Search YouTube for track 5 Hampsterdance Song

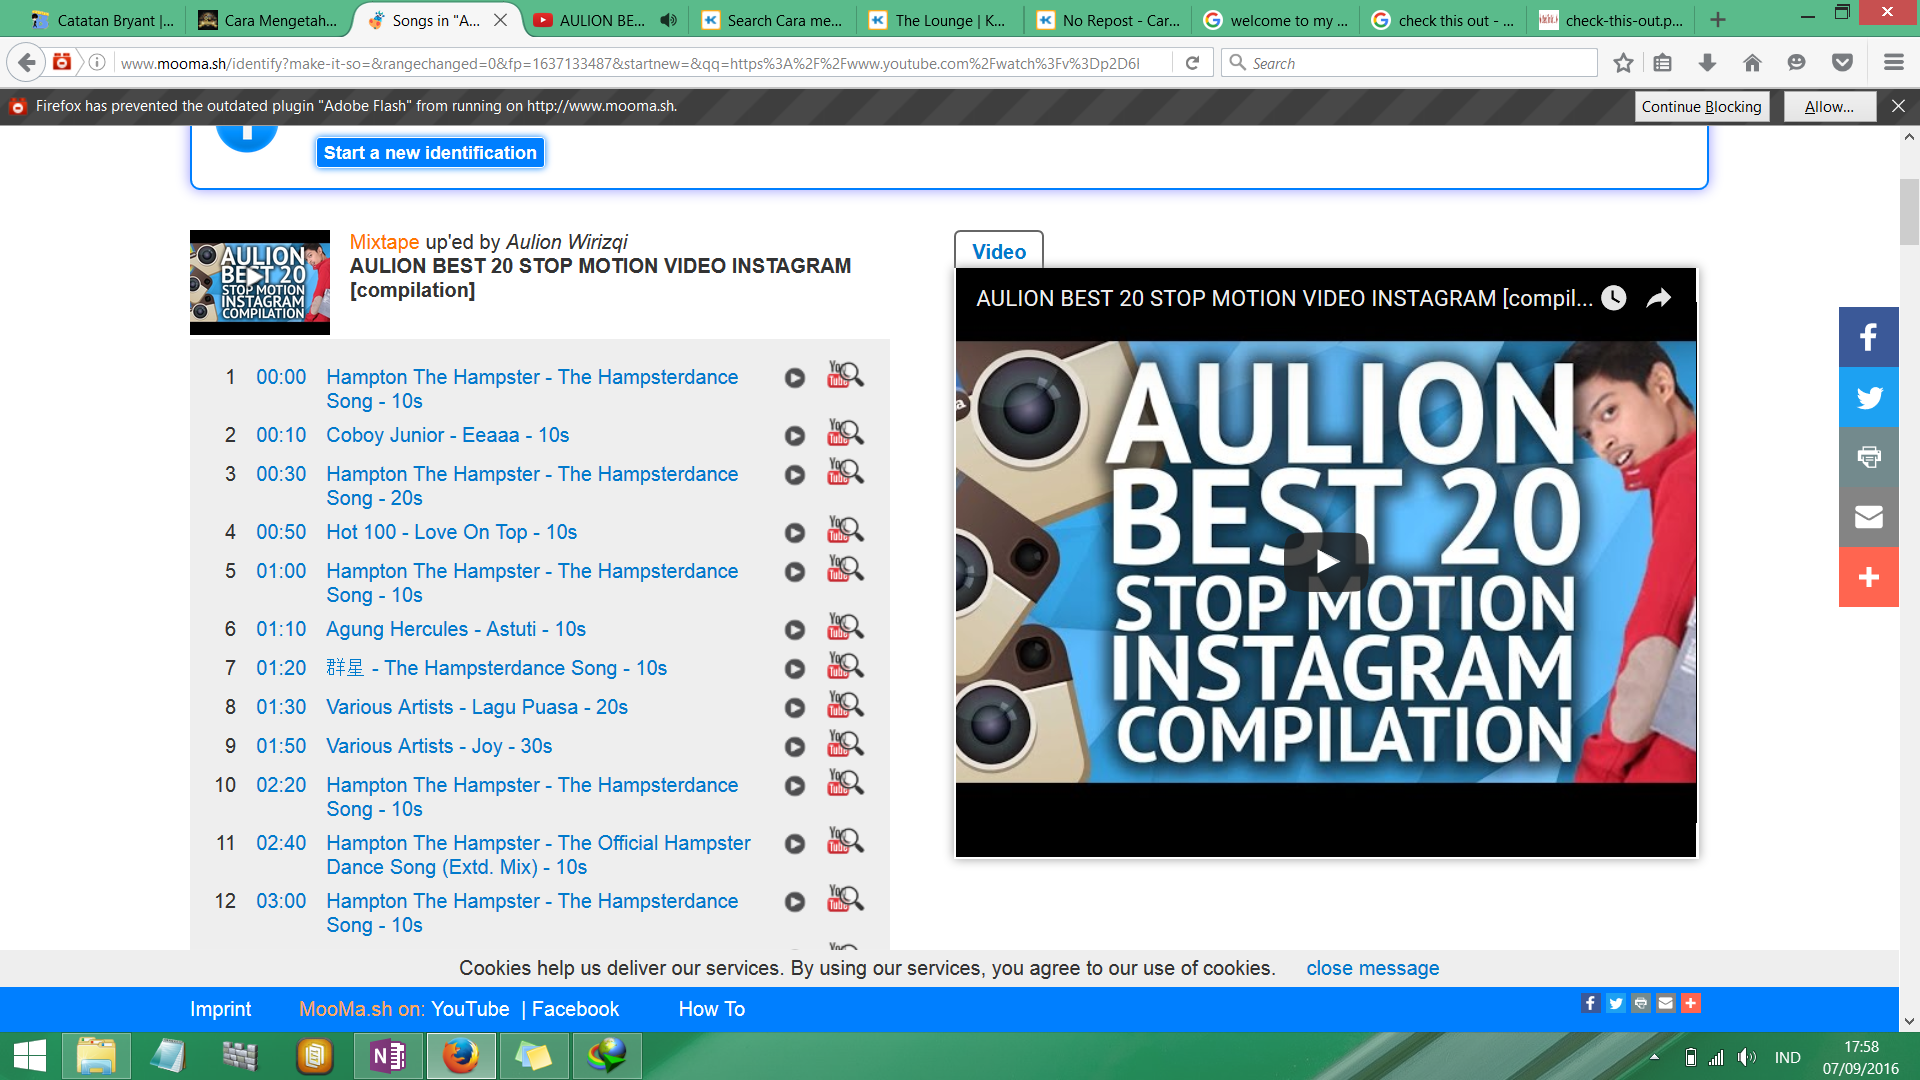click(845, 569)
